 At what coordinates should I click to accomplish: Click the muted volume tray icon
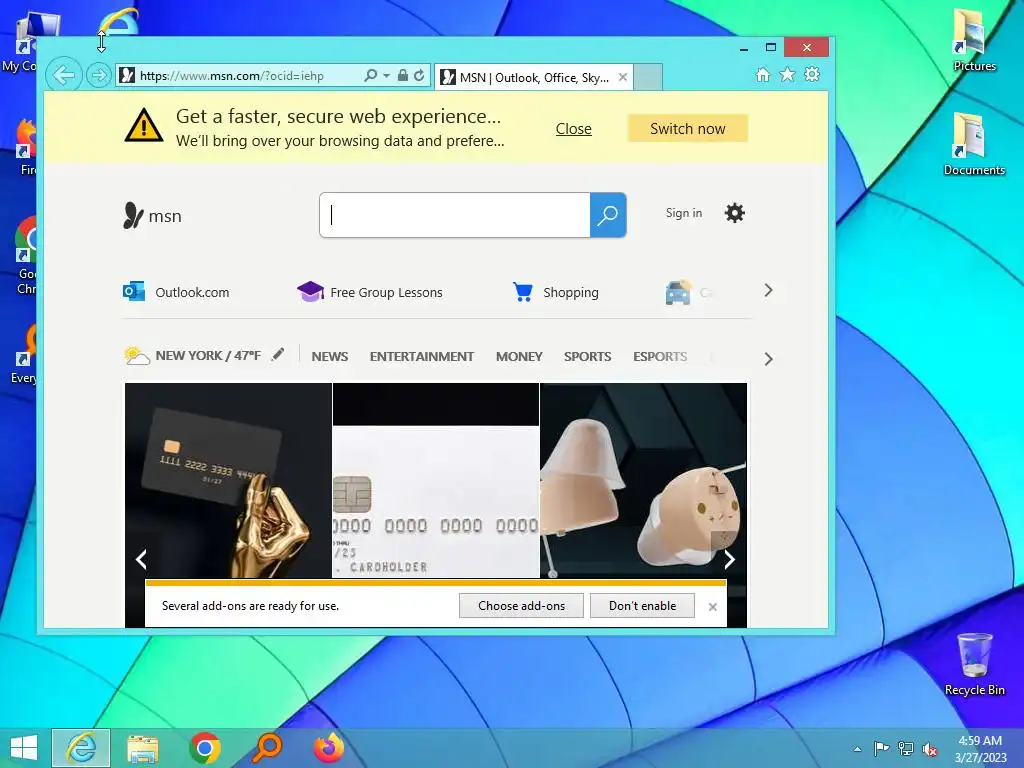[x=930, y=749]
